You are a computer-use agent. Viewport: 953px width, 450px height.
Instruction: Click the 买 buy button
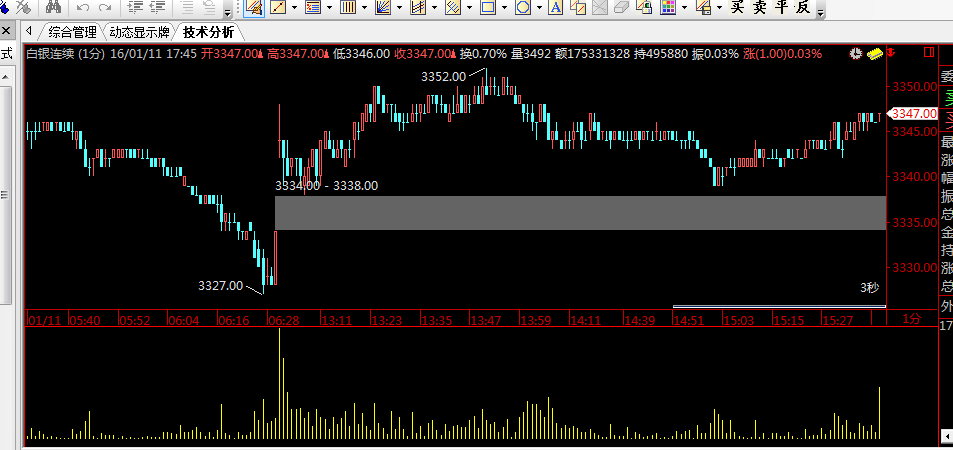click(x=737, y=8)
